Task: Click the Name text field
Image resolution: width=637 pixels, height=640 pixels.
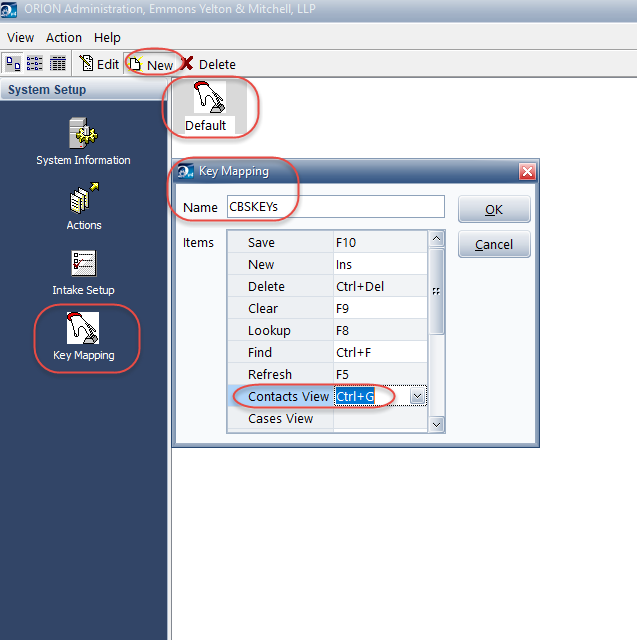Action: point(334,207)
